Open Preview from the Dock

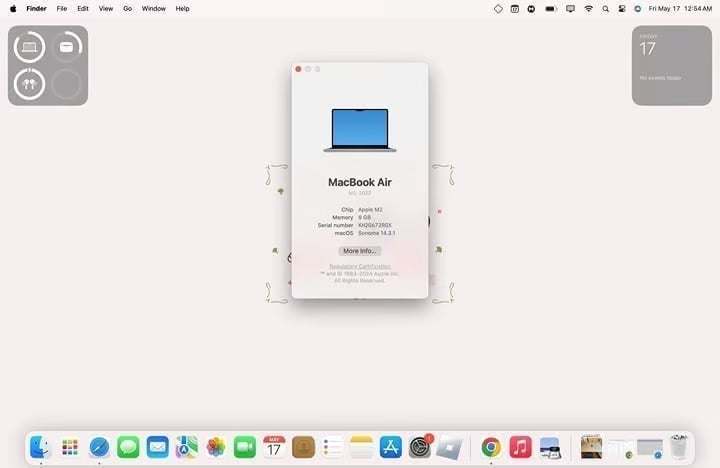(x=550, y=447)
